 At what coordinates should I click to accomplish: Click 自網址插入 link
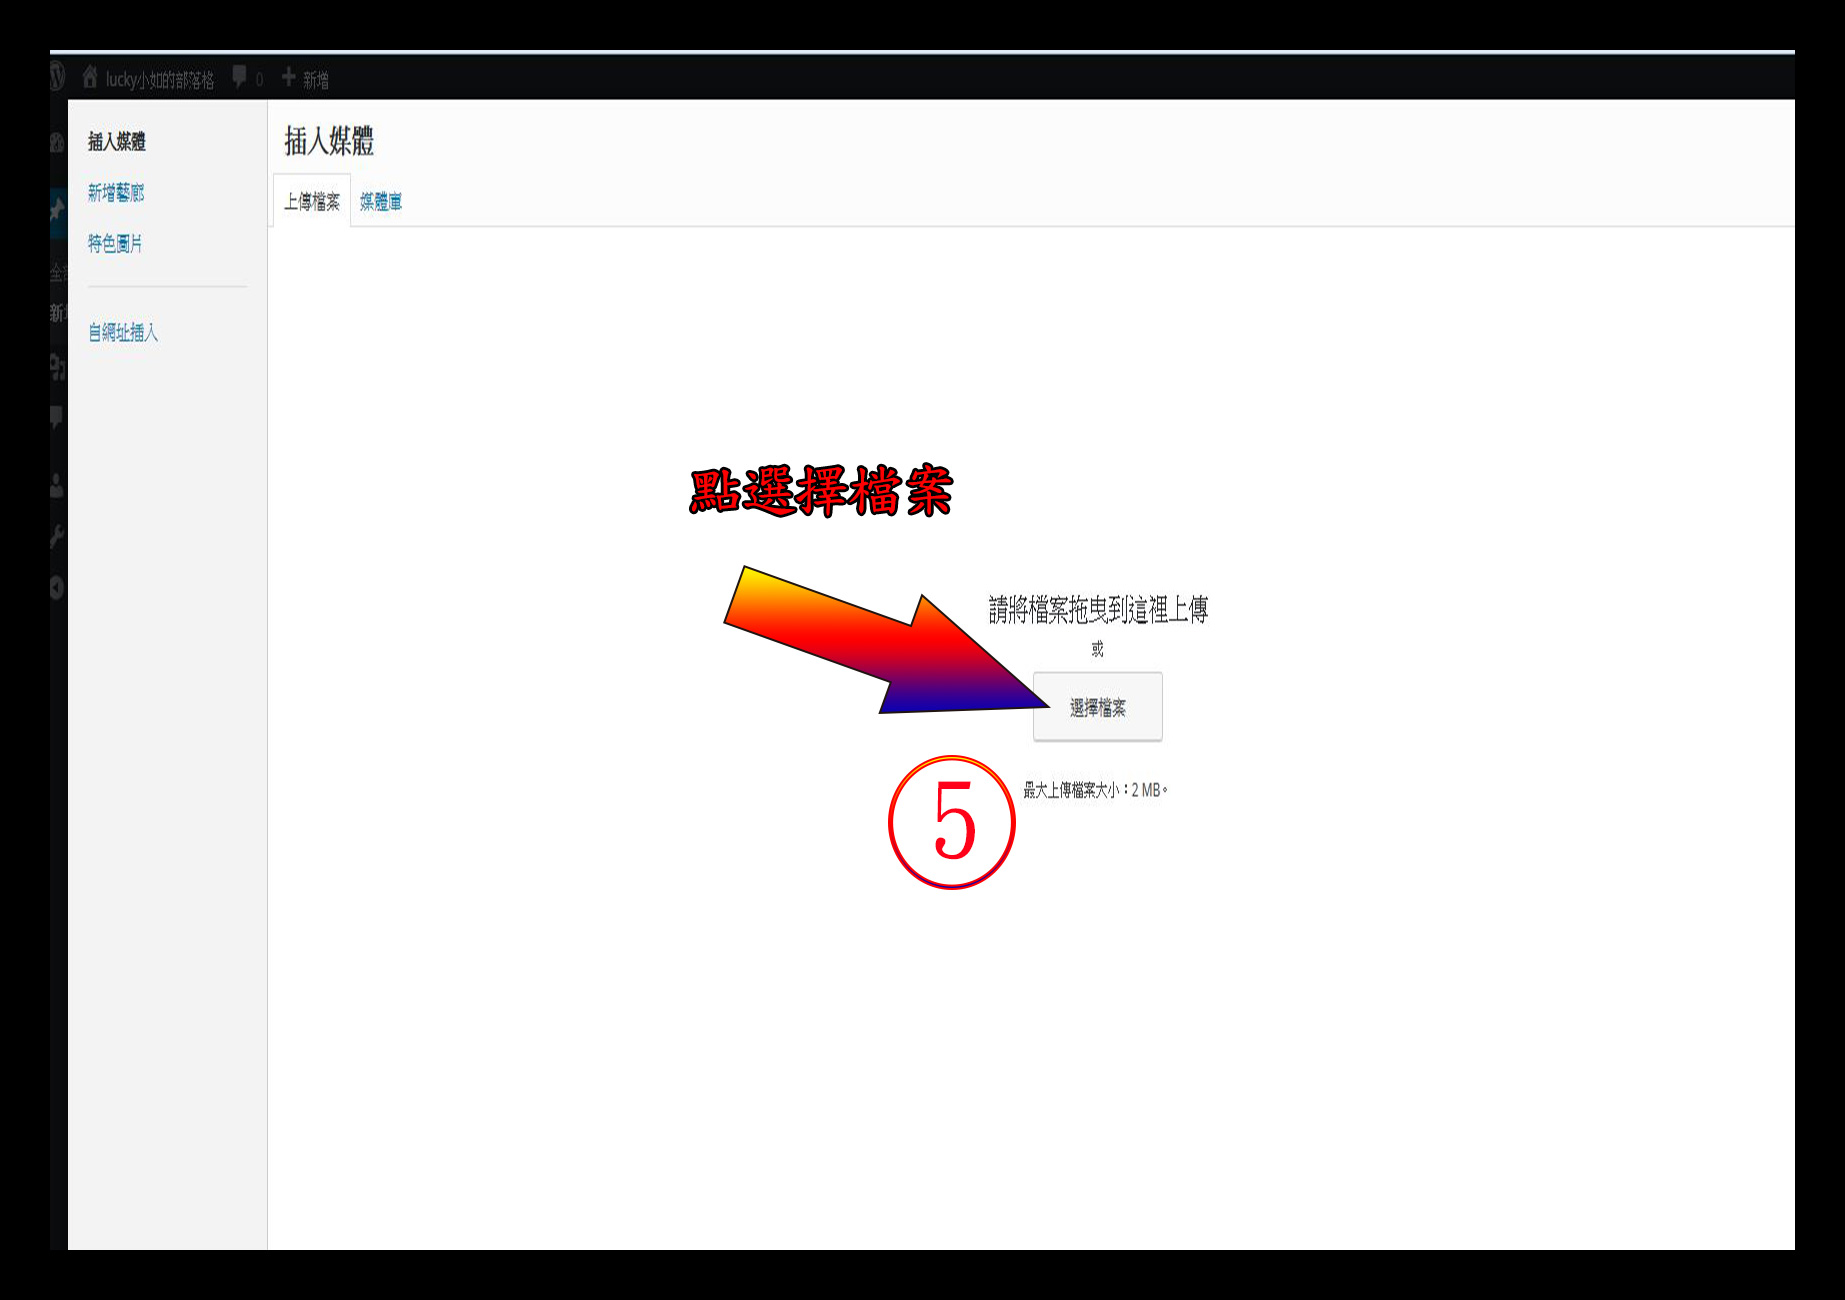tap(123, 332)
